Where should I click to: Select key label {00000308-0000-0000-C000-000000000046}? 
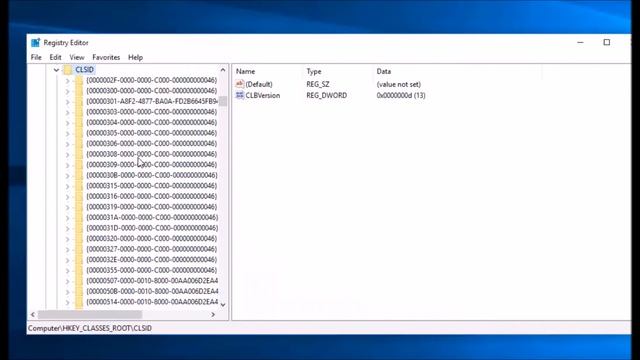point(151,154)
